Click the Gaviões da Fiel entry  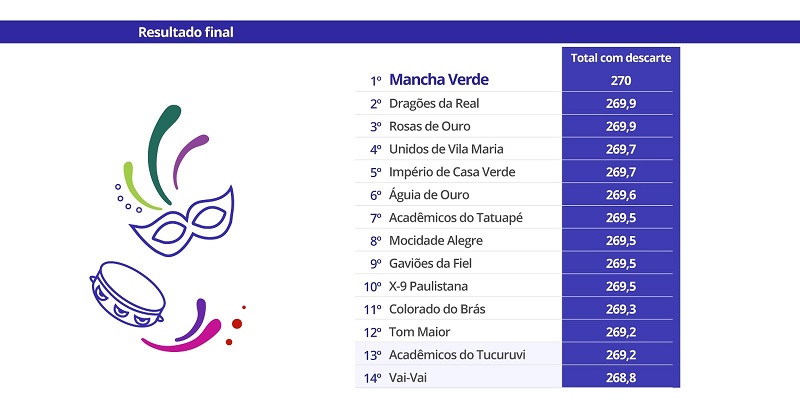click(430, 264)
